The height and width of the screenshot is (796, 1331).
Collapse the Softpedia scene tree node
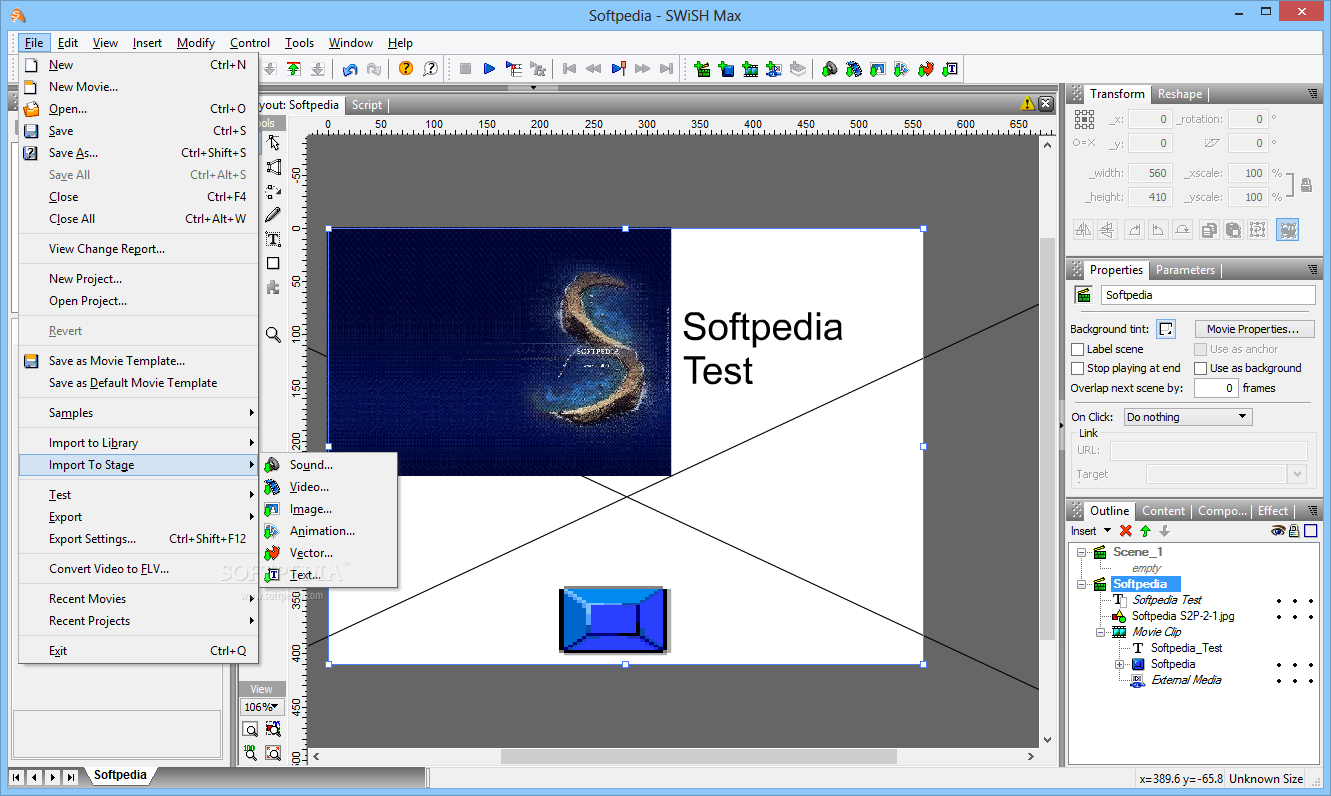1081,584
